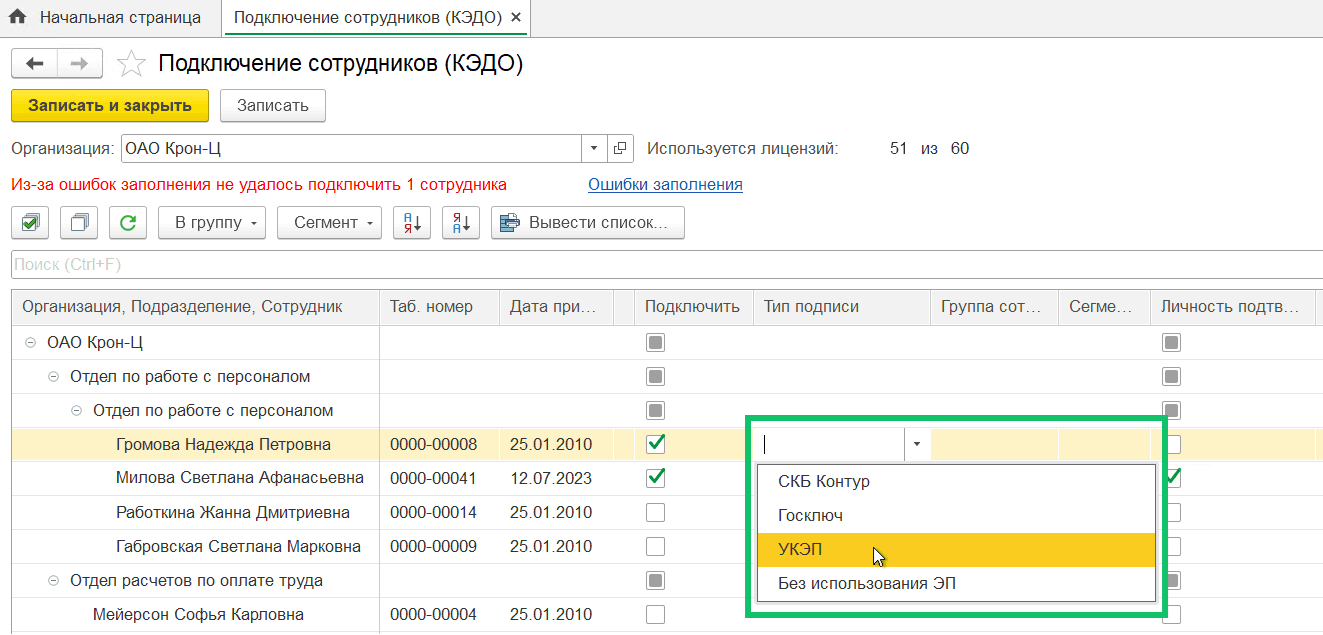Check Подключить for Габровская Светлана Марковна

click(655, 546)
